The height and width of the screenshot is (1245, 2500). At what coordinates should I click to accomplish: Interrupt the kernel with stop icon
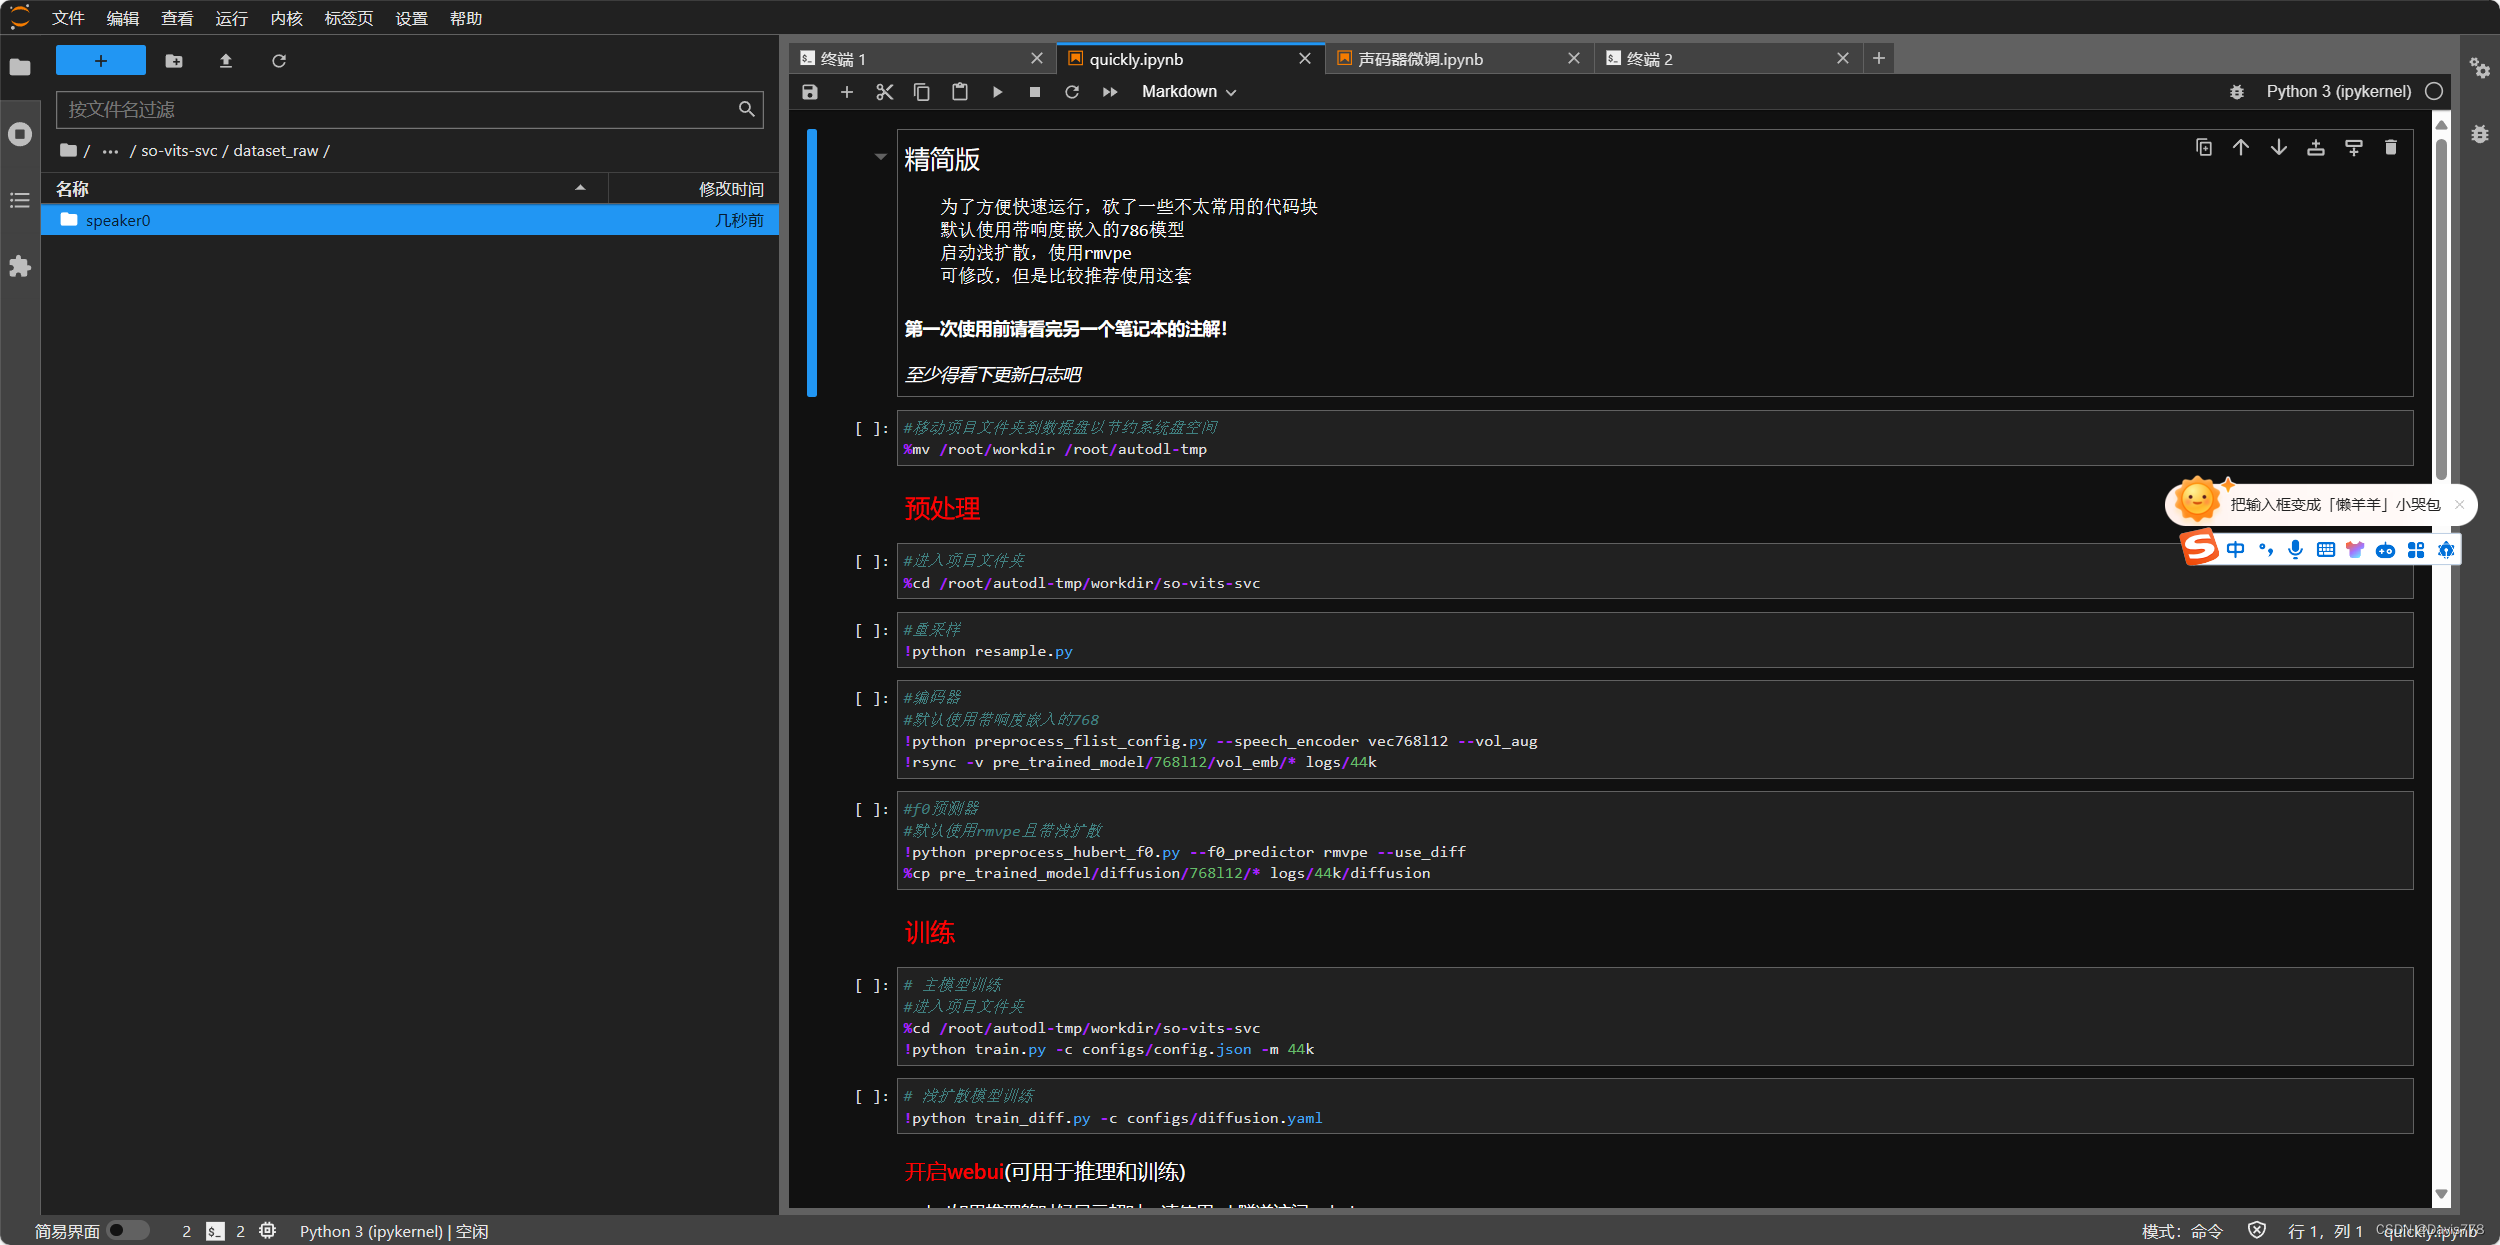tap(1034, 91)
